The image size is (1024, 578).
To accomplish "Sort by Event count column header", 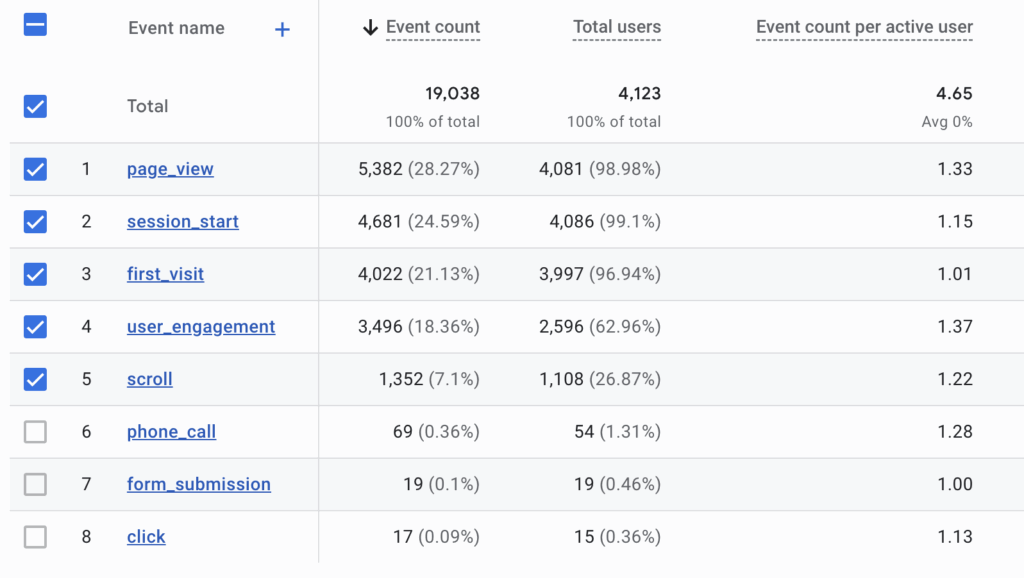I will pos(432,28).
